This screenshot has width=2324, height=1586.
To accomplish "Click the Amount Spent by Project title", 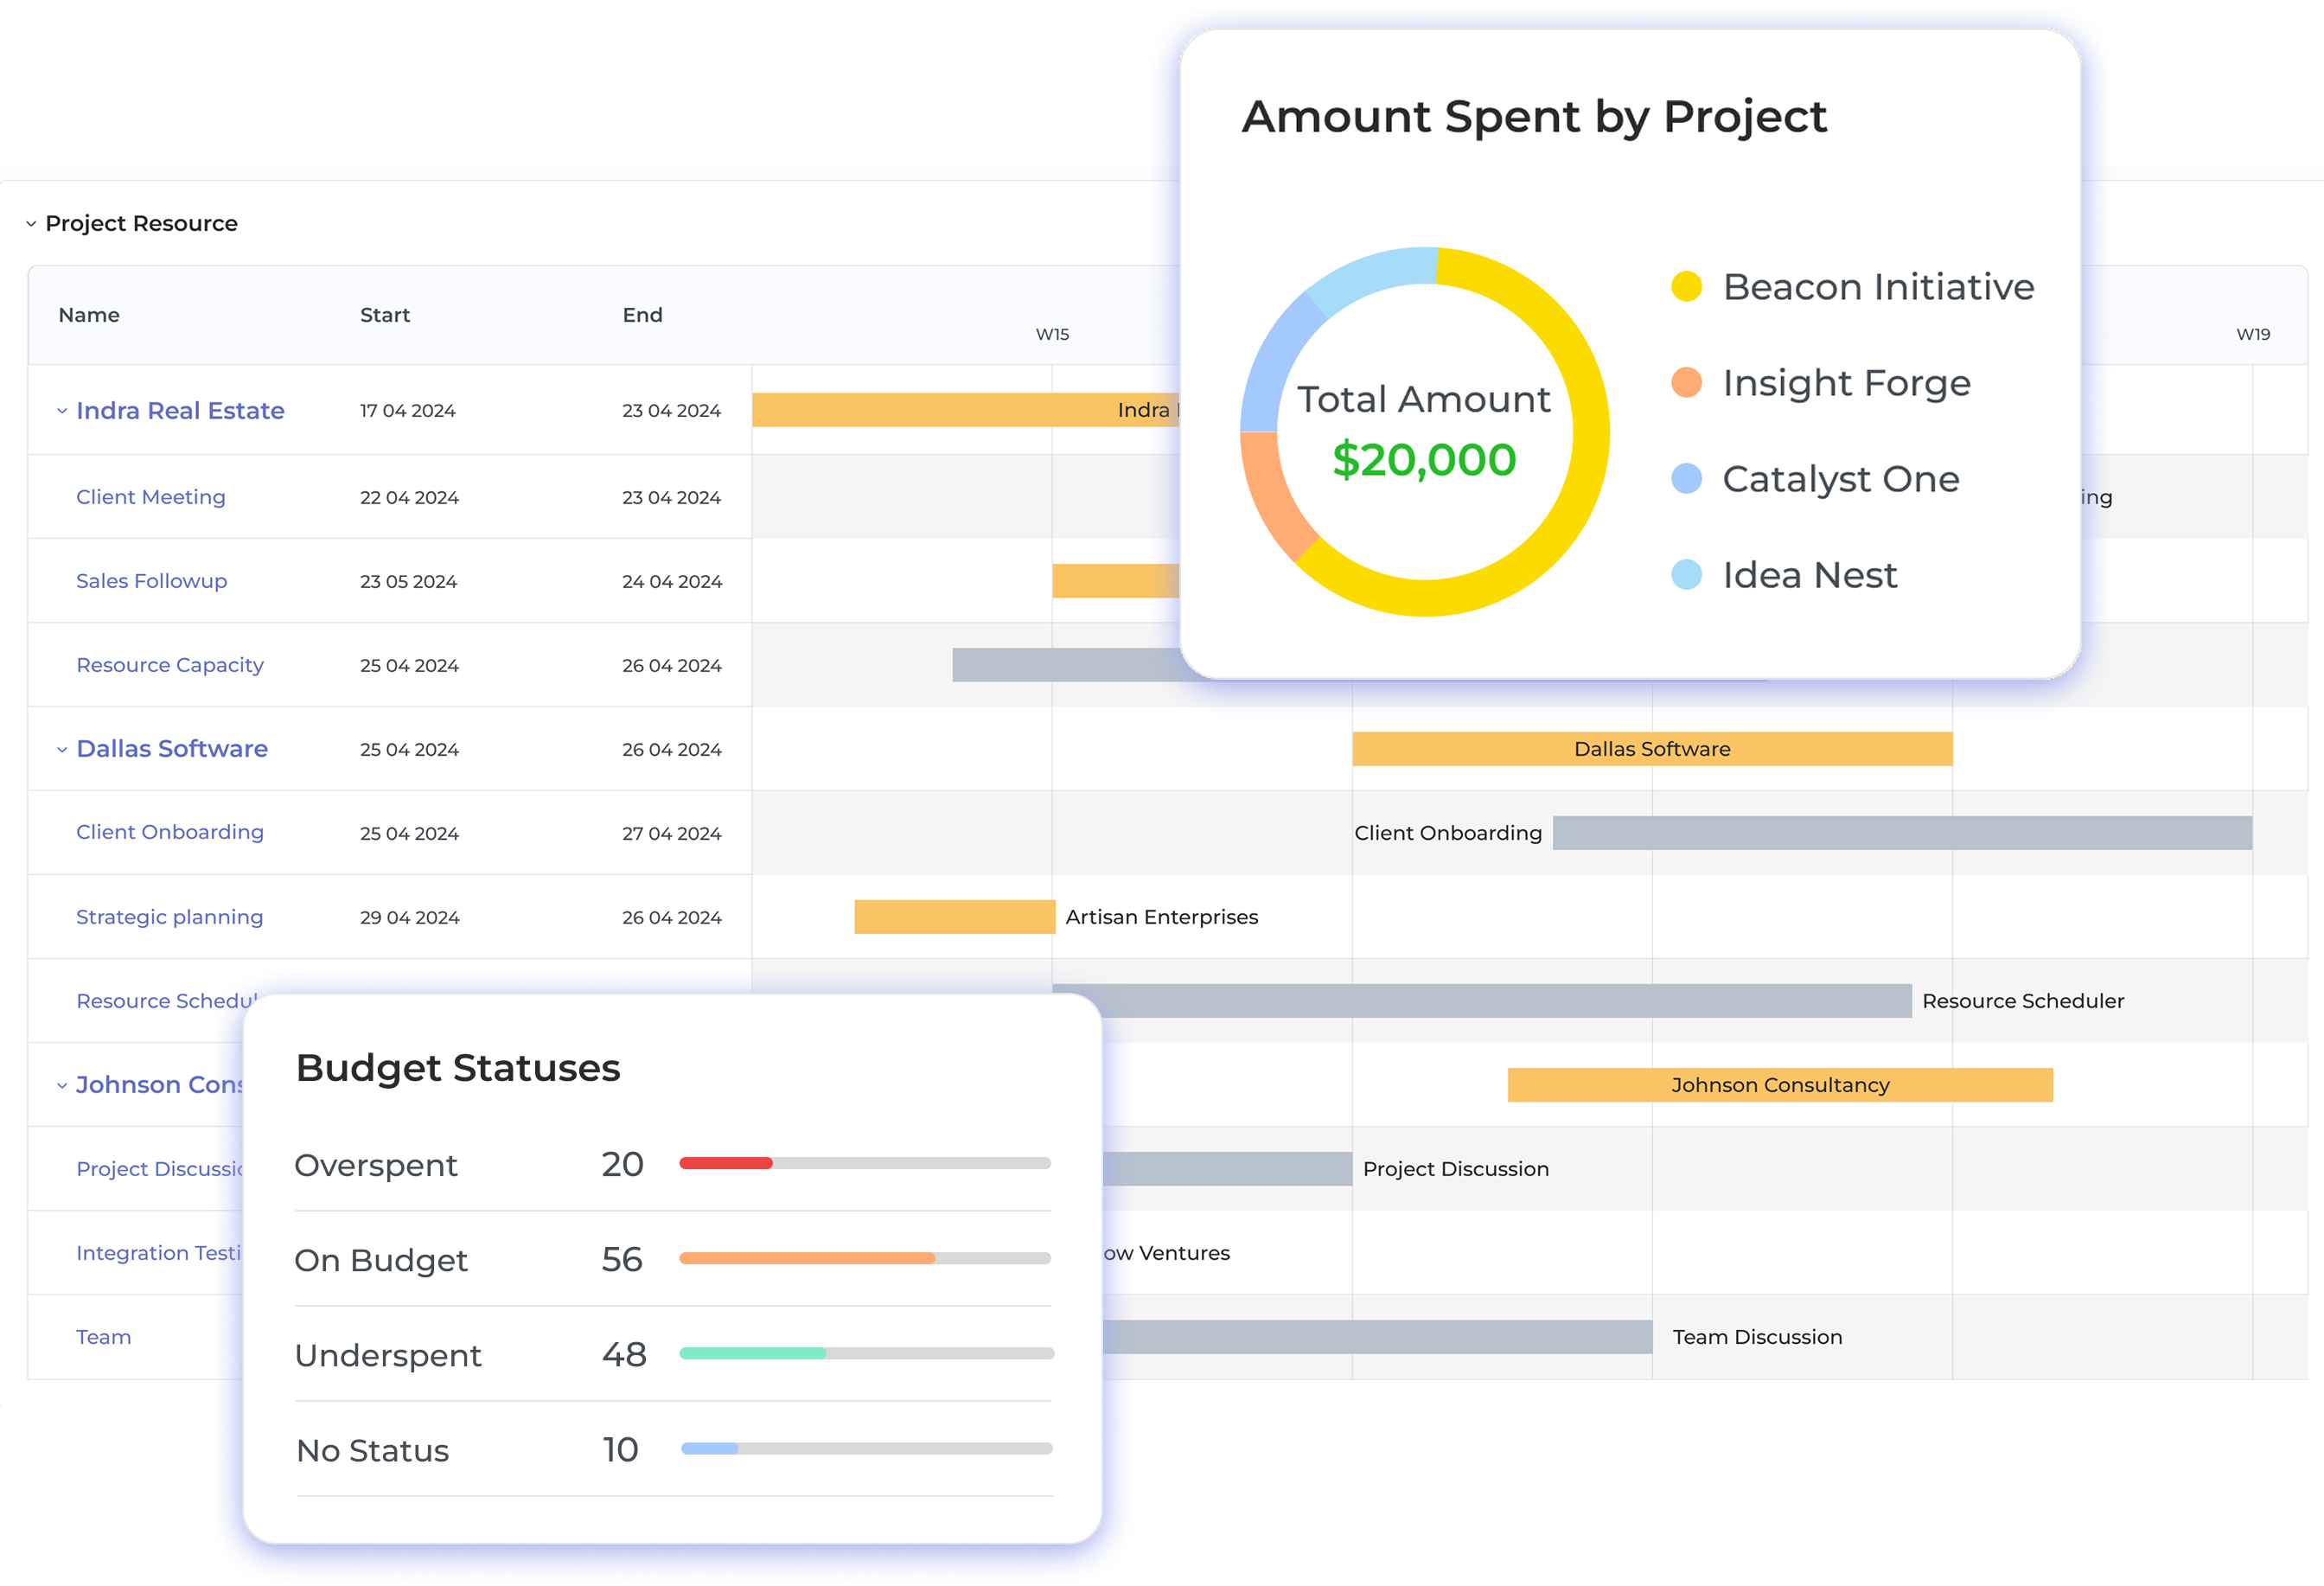I will pyautogui.click(x=1534, y=117).
